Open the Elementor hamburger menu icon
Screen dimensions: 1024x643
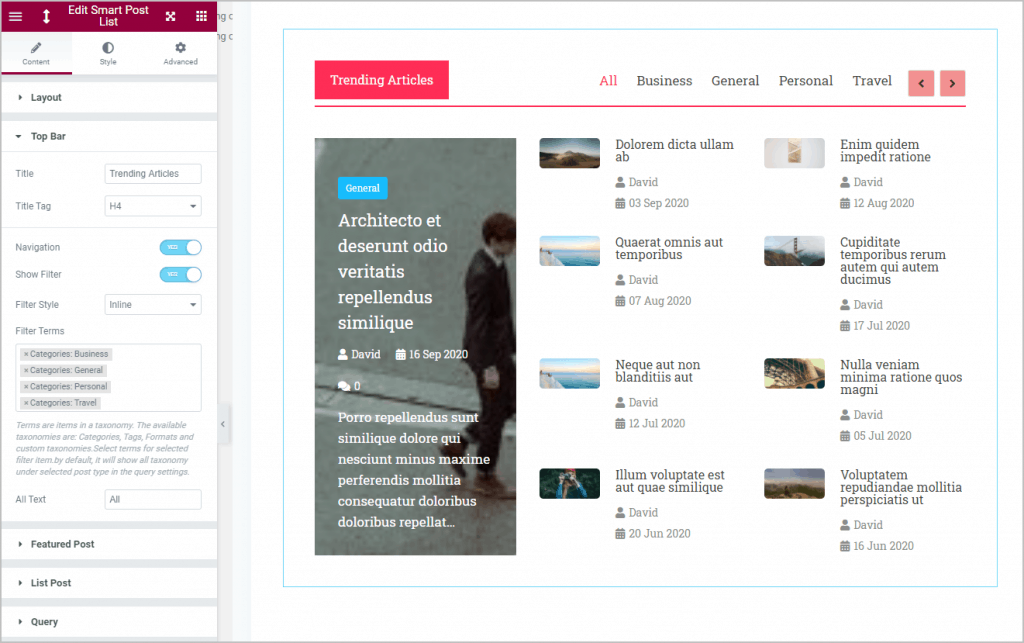[x=15, y=16]
